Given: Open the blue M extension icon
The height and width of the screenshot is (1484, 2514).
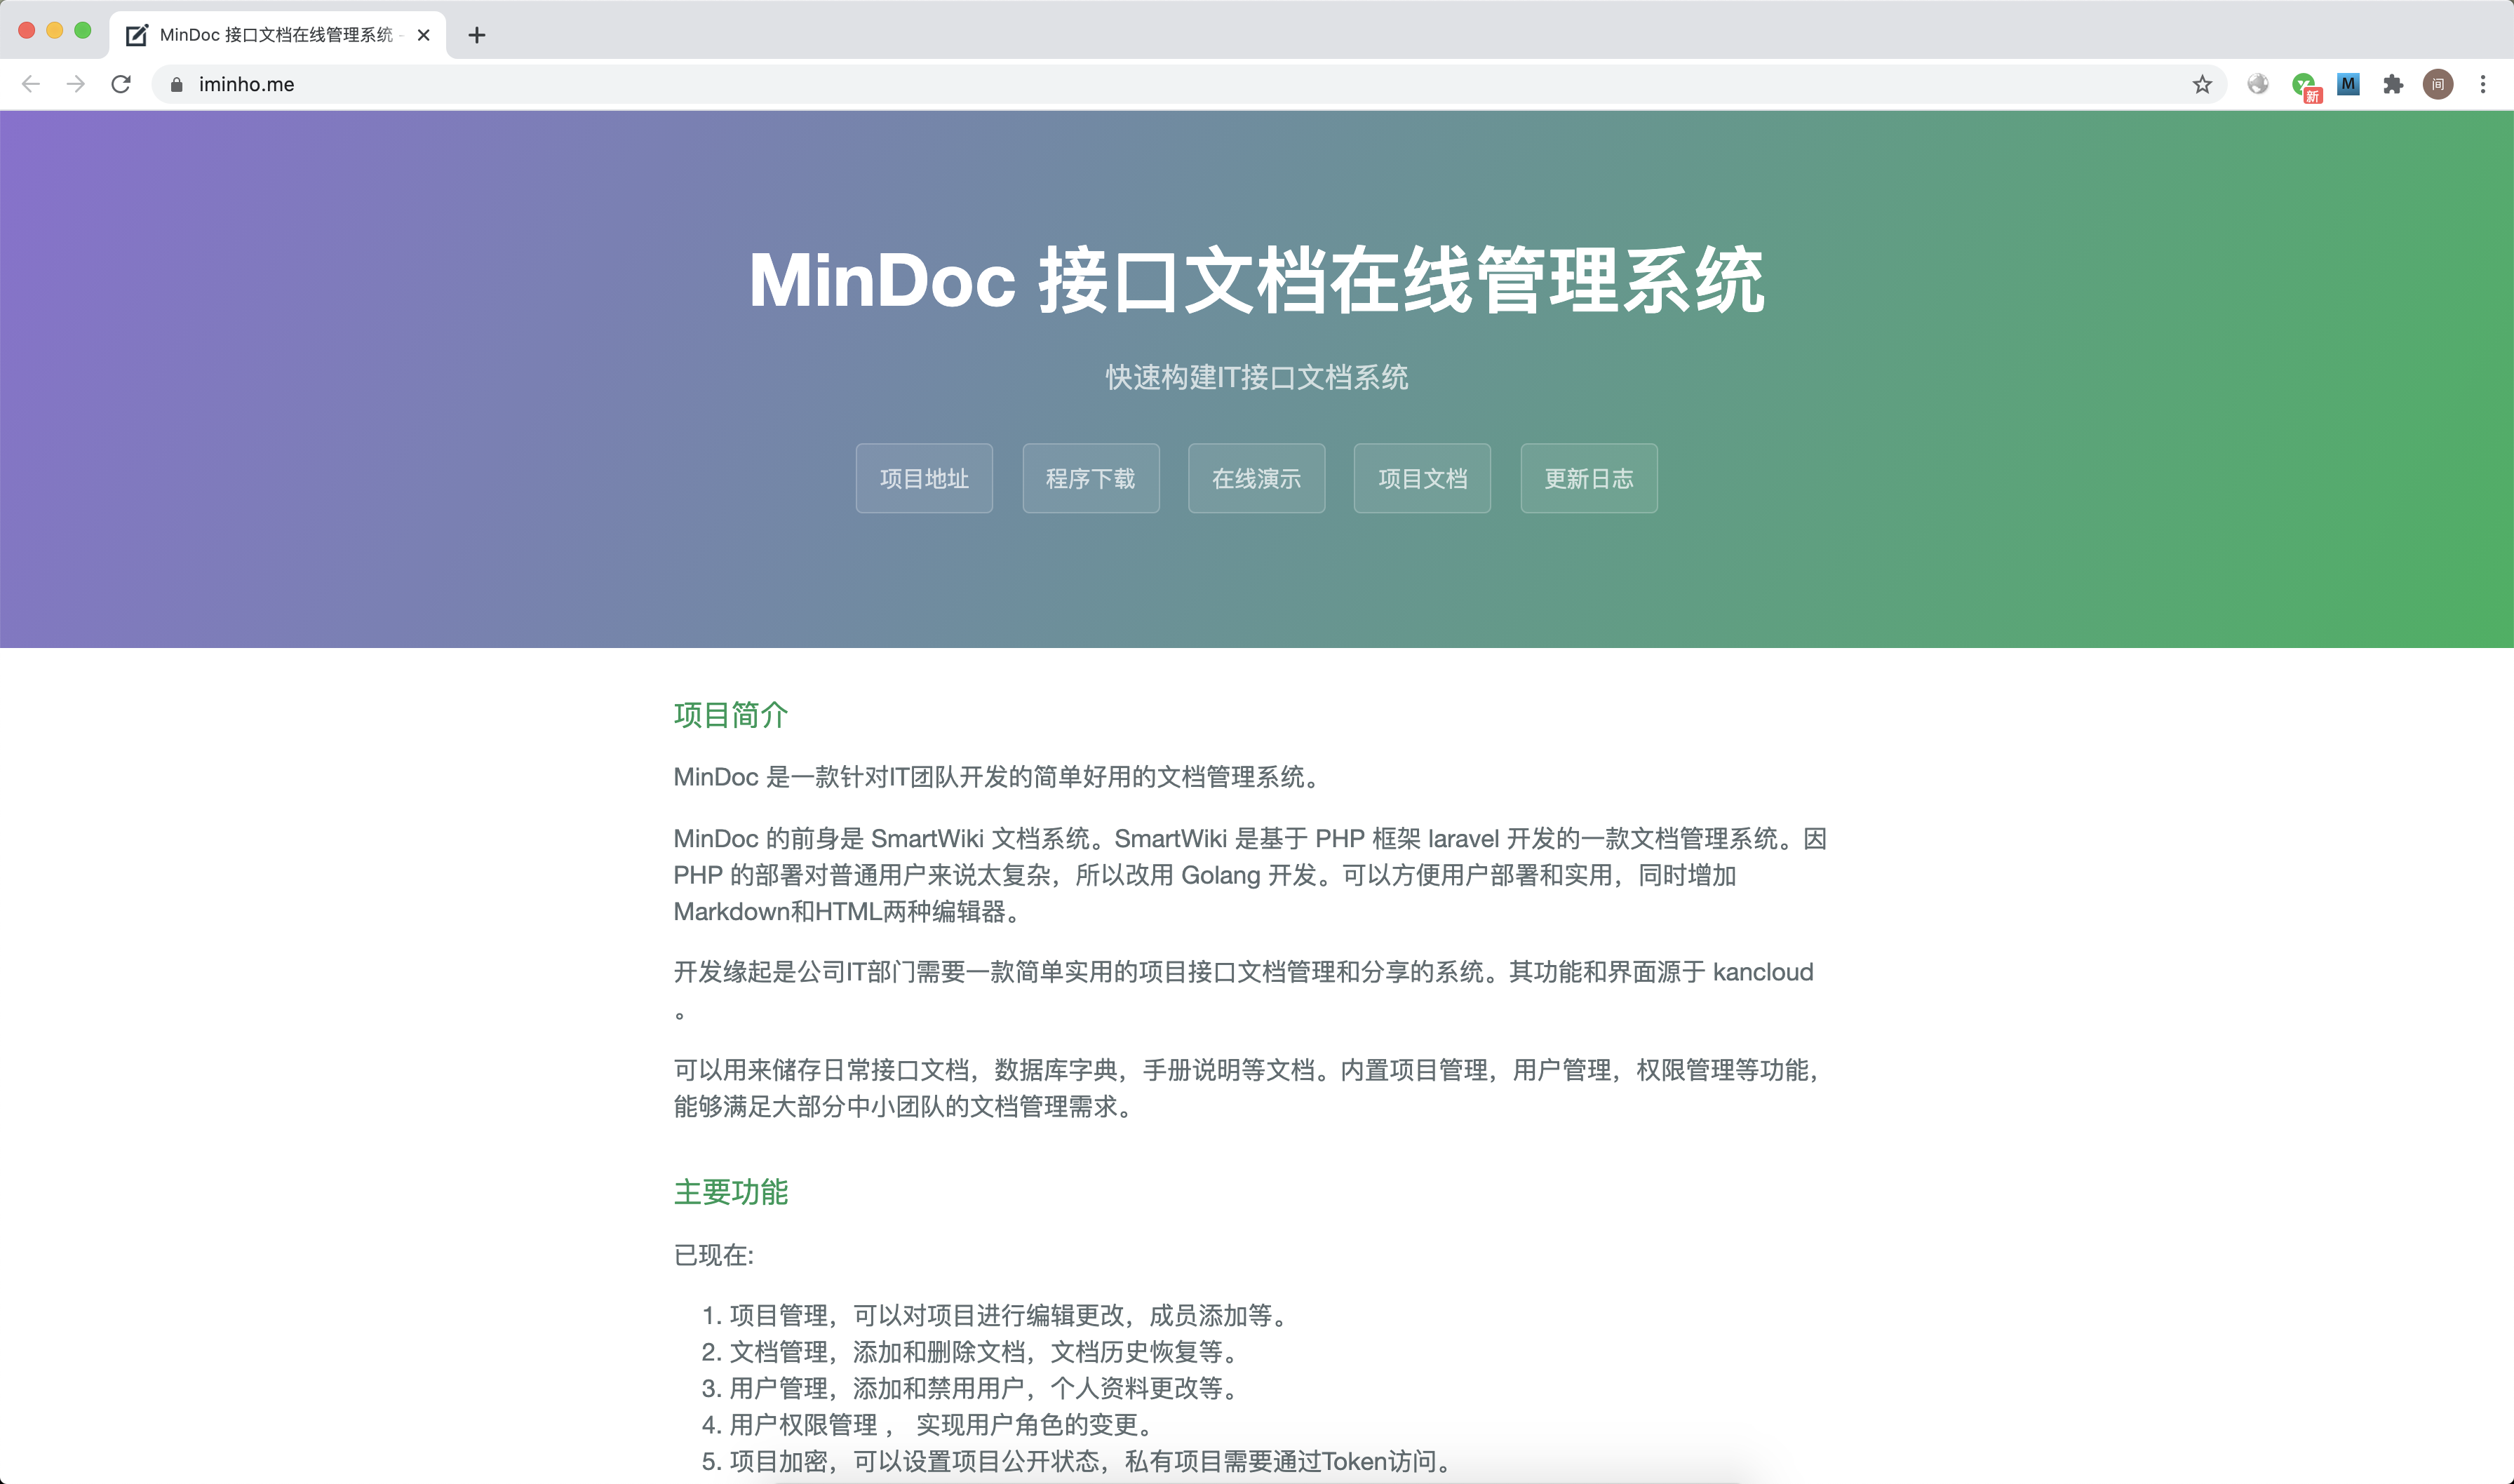Looking at the screenshot, I should point(2349,84).
